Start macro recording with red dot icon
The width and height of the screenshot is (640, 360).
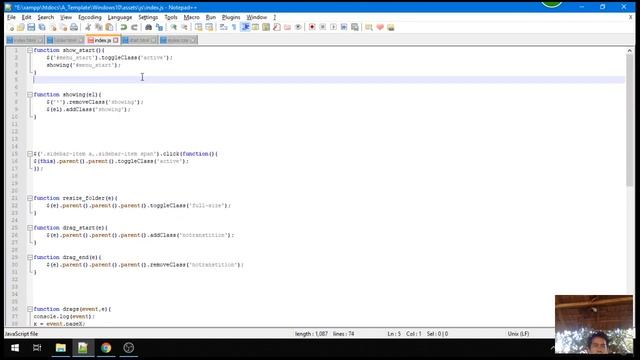(x=312, y=27)
